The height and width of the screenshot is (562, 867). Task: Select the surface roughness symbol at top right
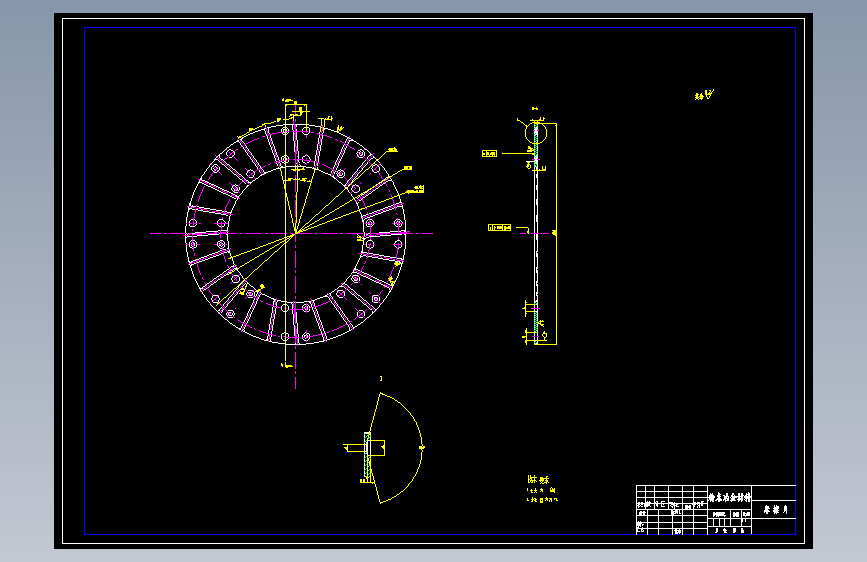(x=704, y=95)
